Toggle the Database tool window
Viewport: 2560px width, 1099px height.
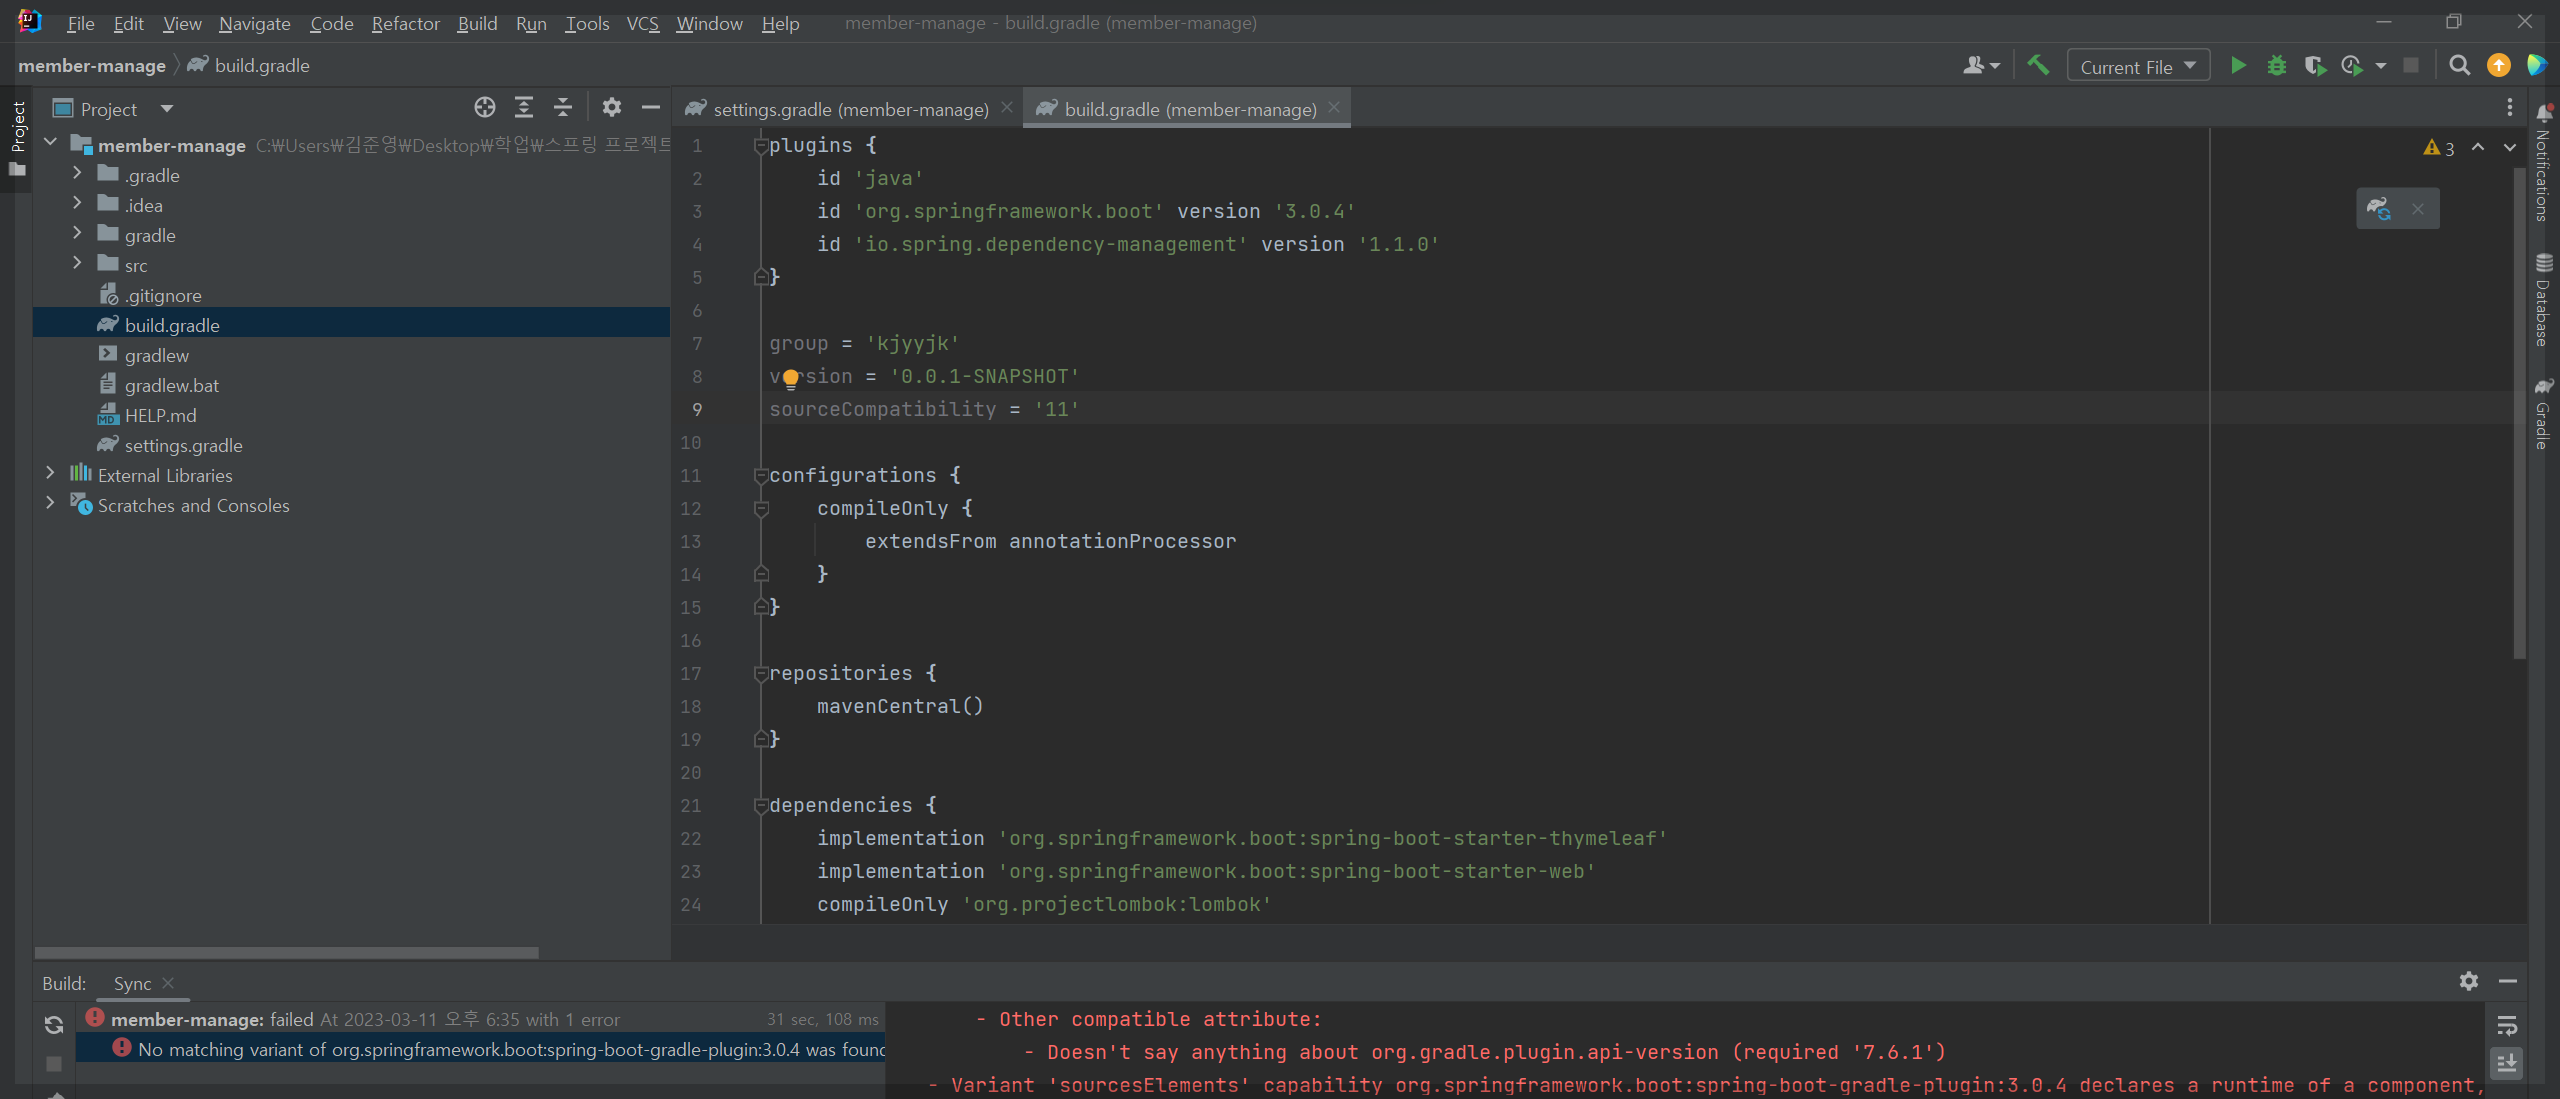click(x=2543, y=300)
